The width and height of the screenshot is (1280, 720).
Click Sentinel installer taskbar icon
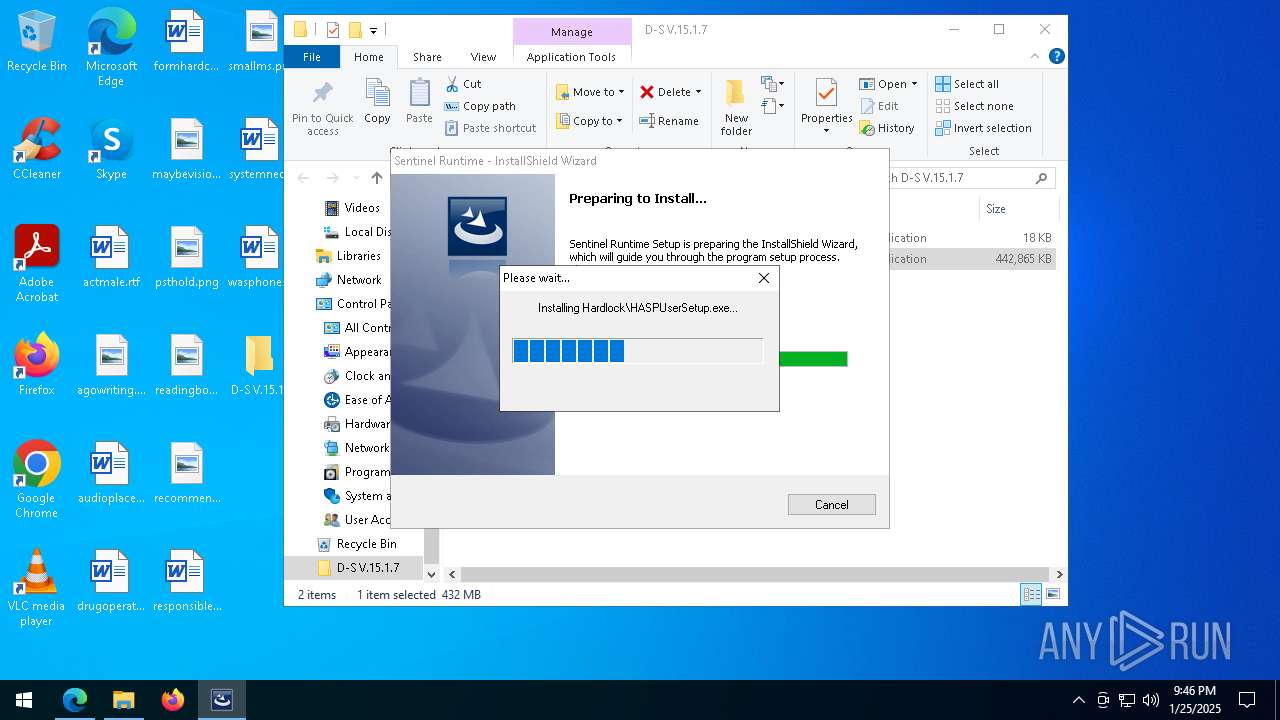pos(222,700)
